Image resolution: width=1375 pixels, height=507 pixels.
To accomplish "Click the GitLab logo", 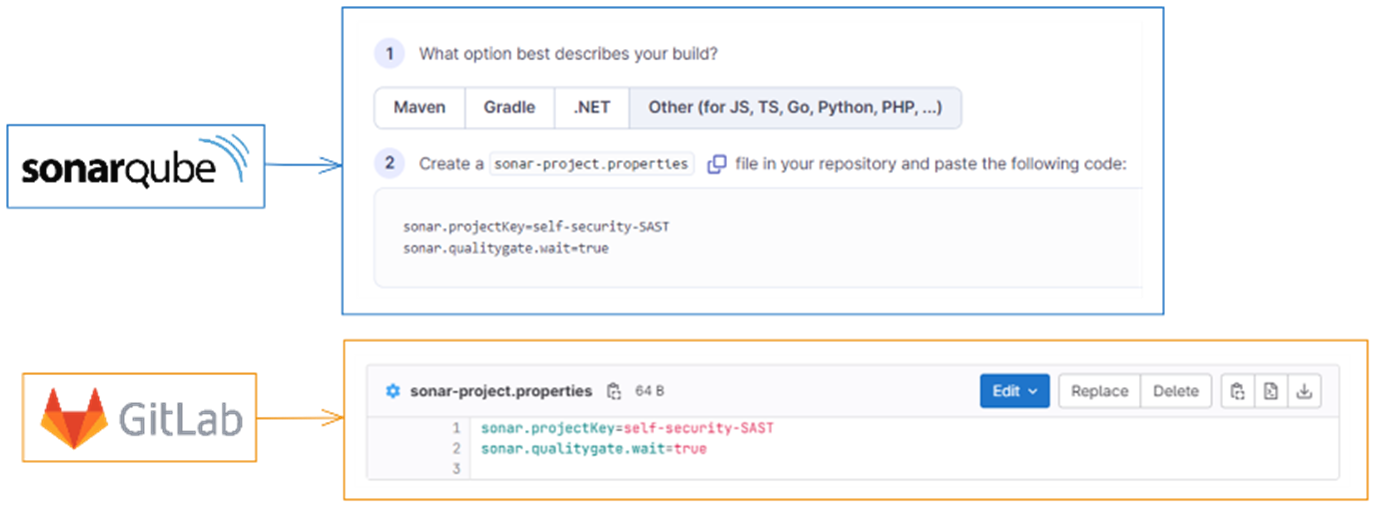I will 139,417.
